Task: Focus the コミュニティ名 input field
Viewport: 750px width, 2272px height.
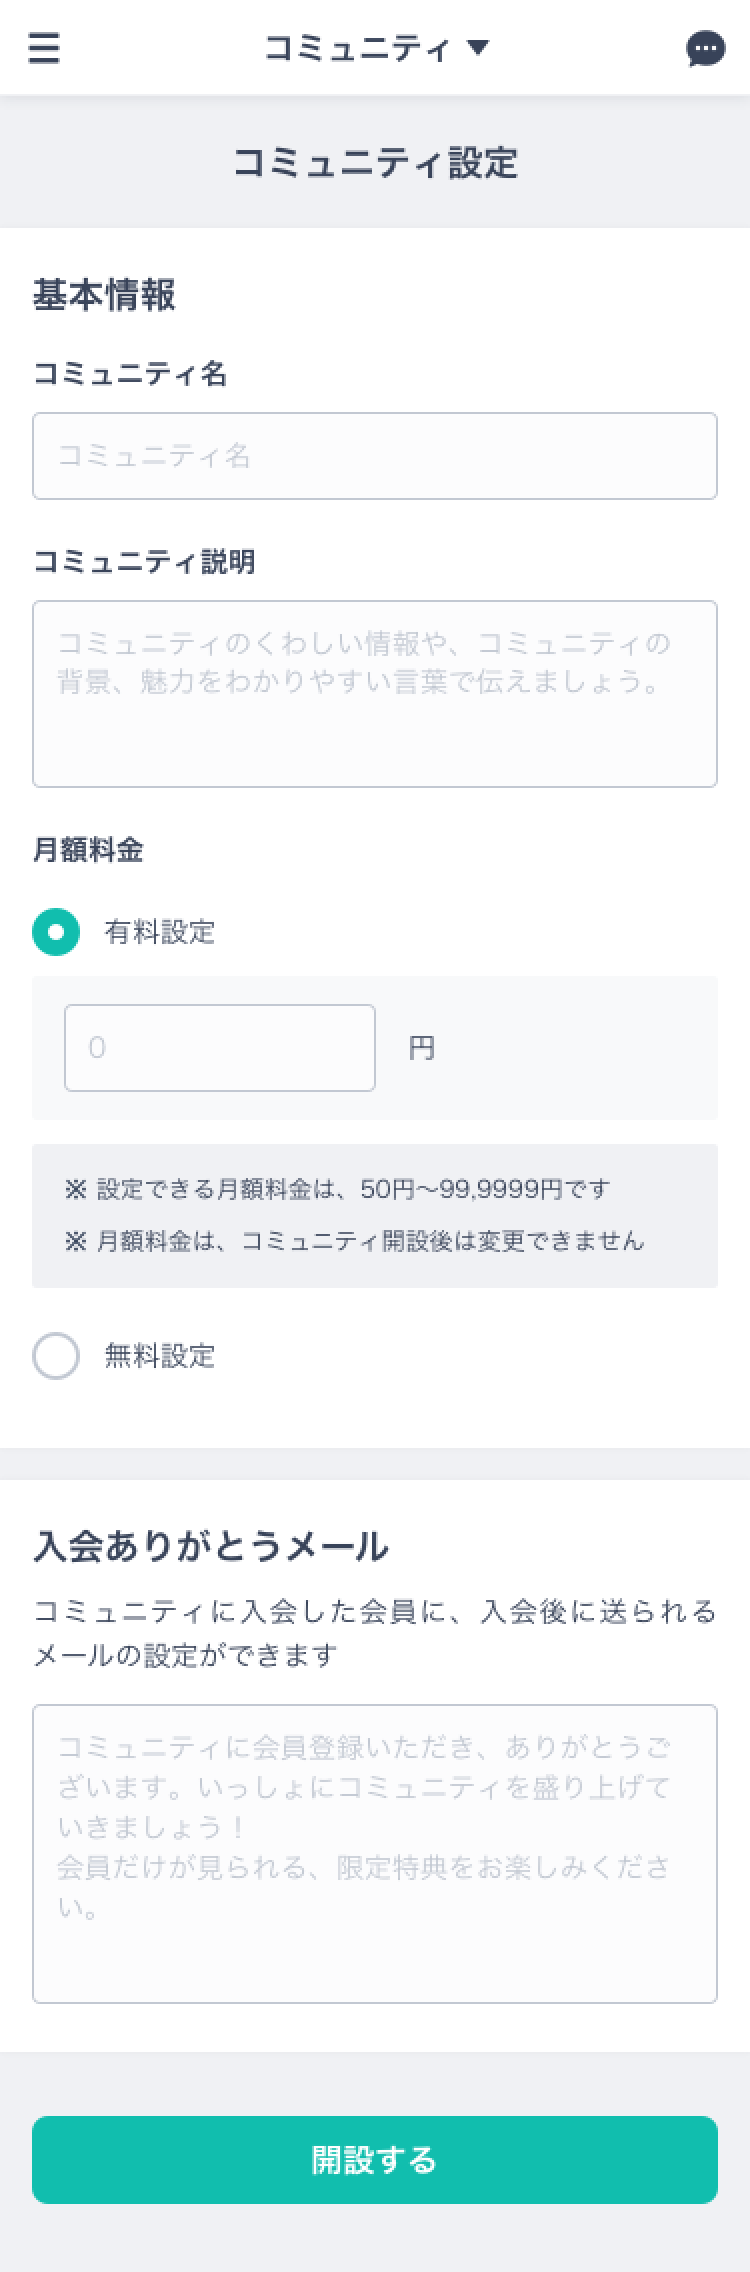Action: click(375, 456)
